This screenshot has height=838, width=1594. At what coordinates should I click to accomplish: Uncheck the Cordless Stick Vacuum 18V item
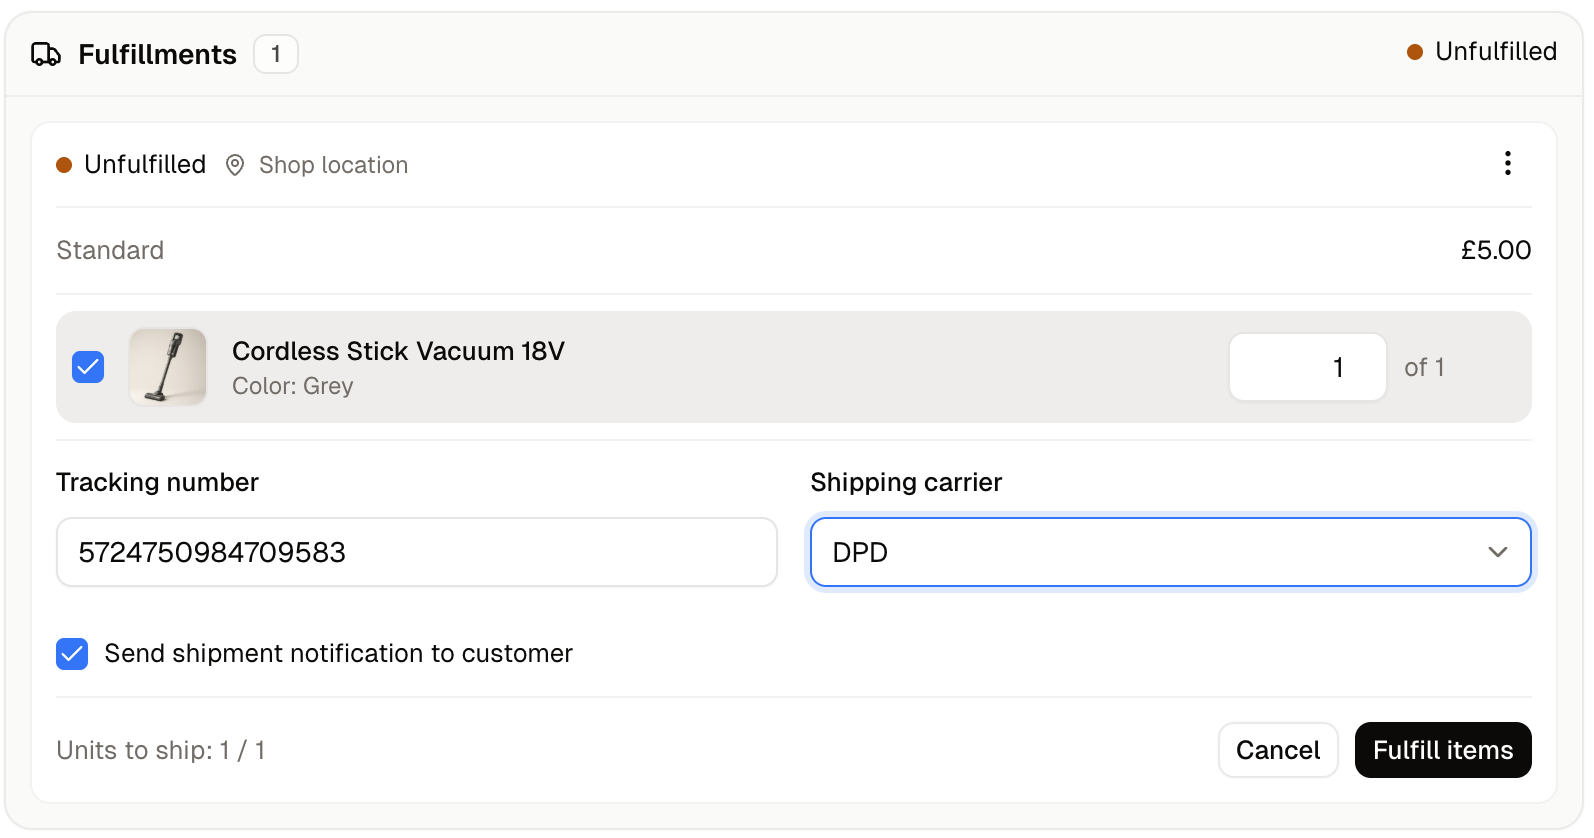coord(88,367)
